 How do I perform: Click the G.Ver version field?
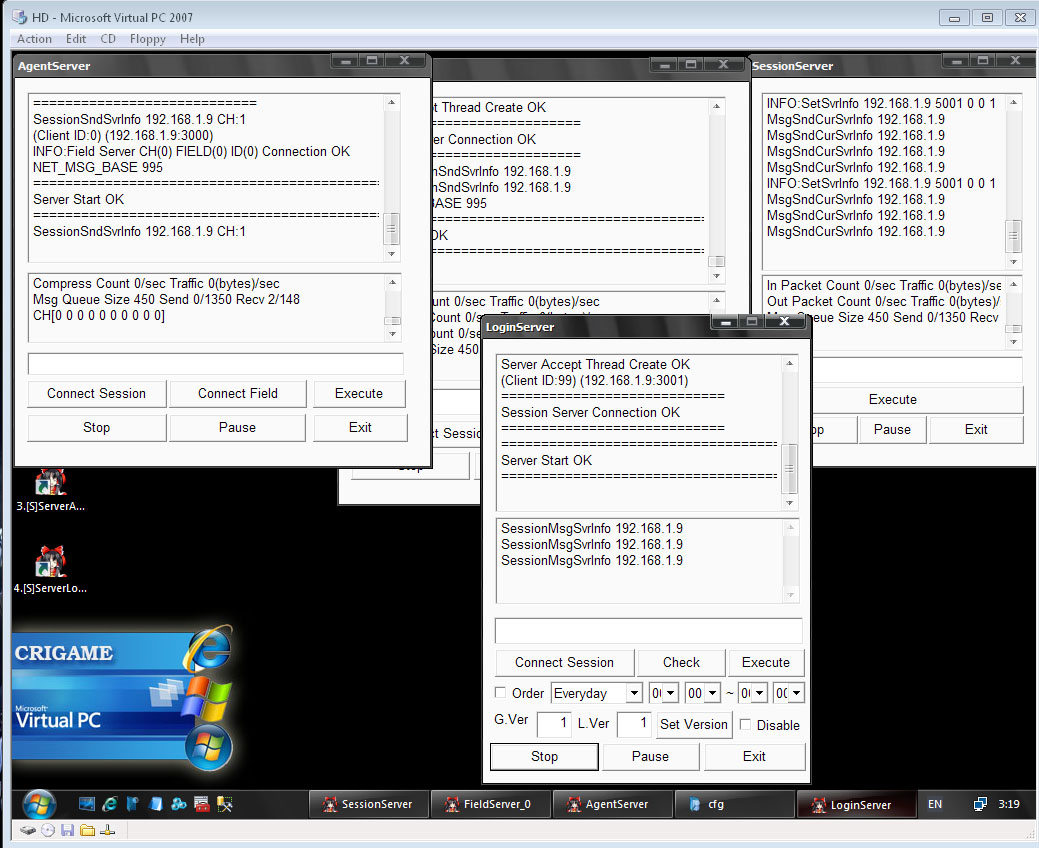[x=554, y=723]
